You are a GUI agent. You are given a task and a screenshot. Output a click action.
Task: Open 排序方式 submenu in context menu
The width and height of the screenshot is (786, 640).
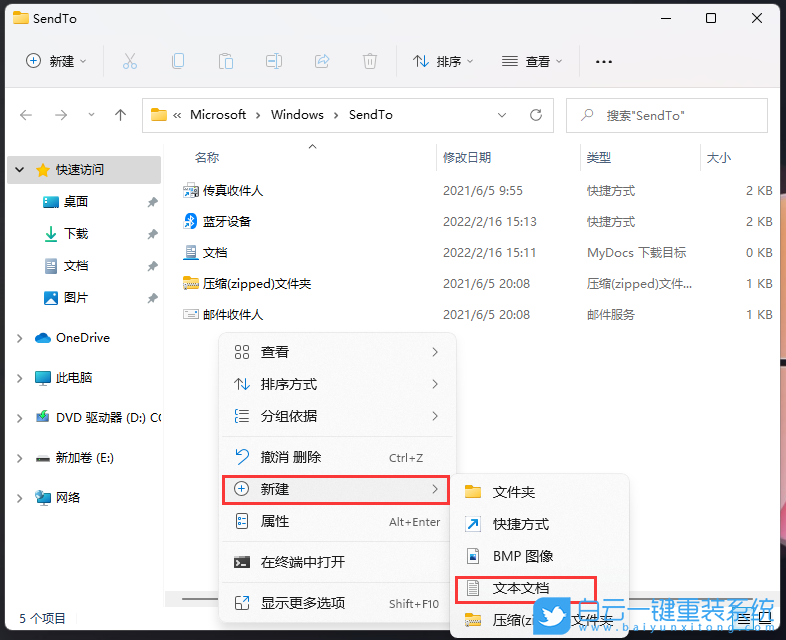(337, 384)
